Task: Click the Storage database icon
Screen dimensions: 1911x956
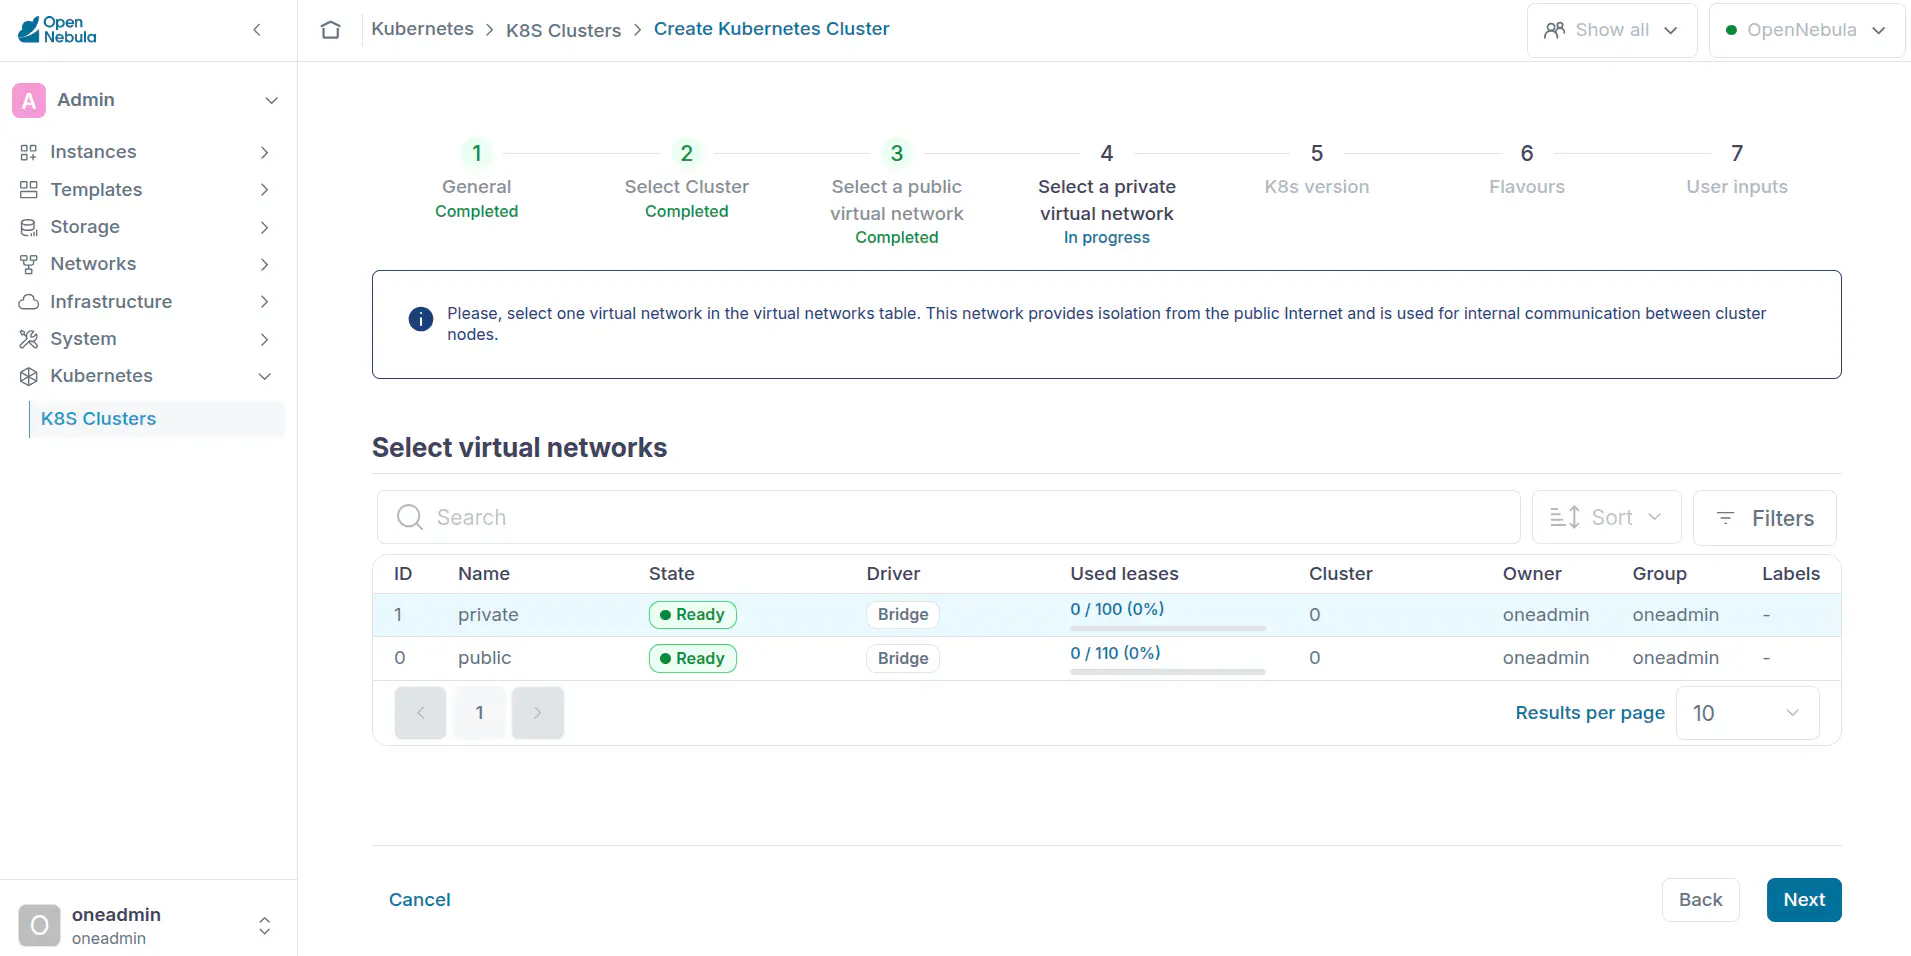Action: [x=29, y=227]
